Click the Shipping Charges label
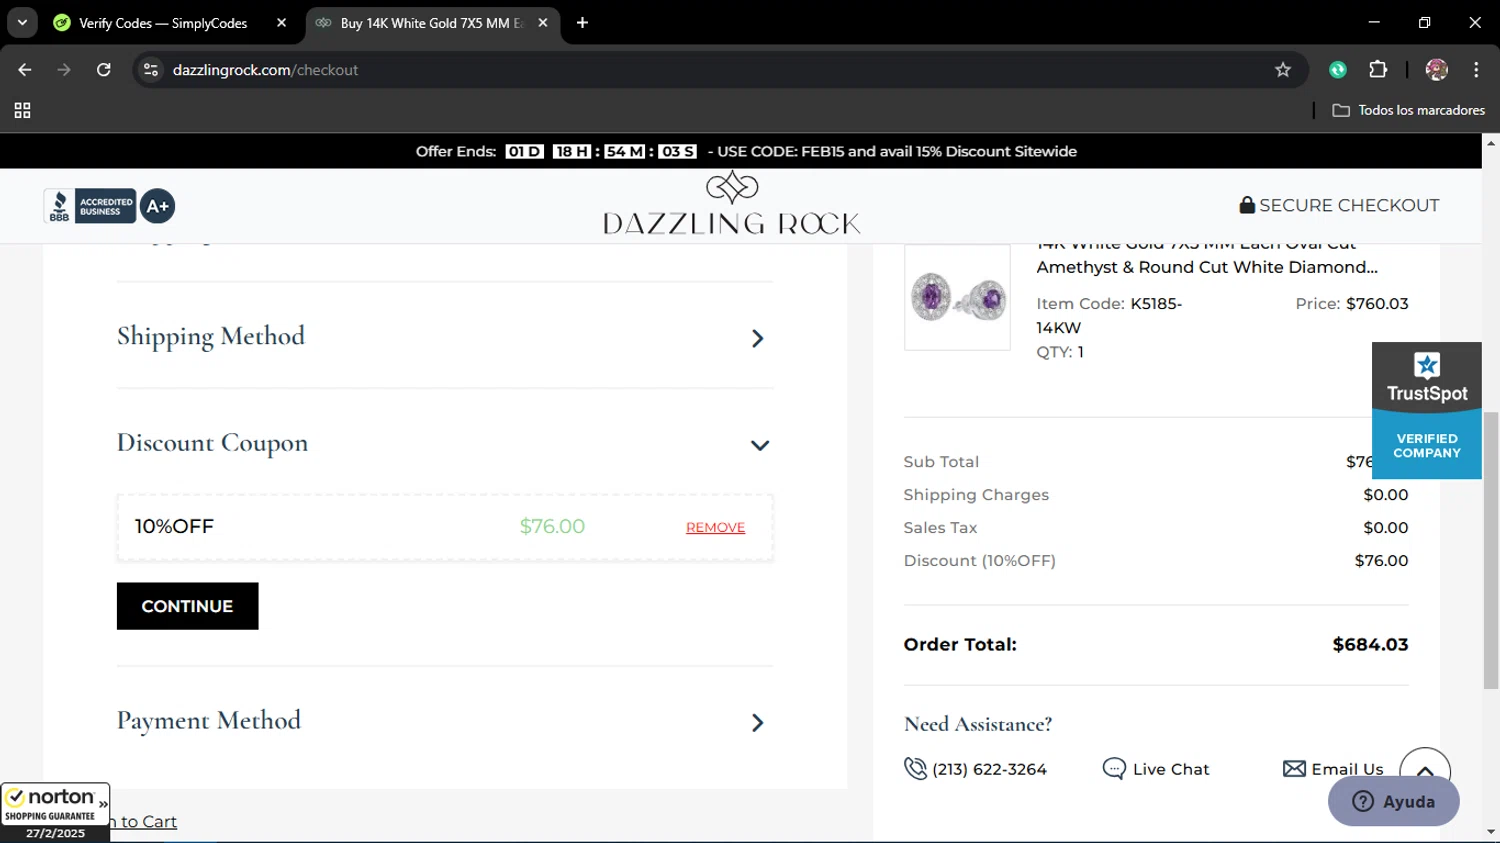 [976, 495]
